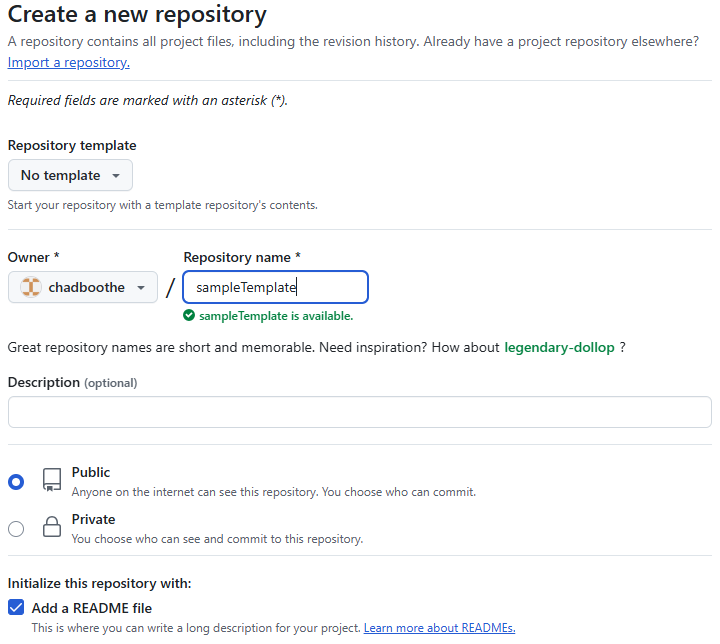Image resolution: width=720 pixels, height=644 pixels.
Task: Open the Owner chadboothe dropdown
Action: 83,287
